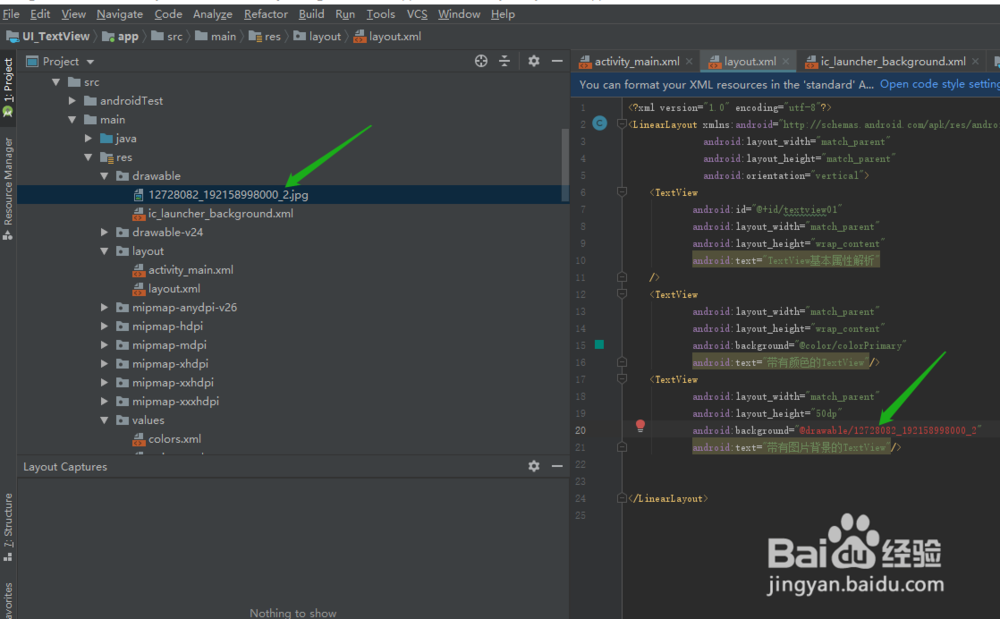Open the VCS menu
The width and height of the screenshot is (1000, 619).
point(417,14)
